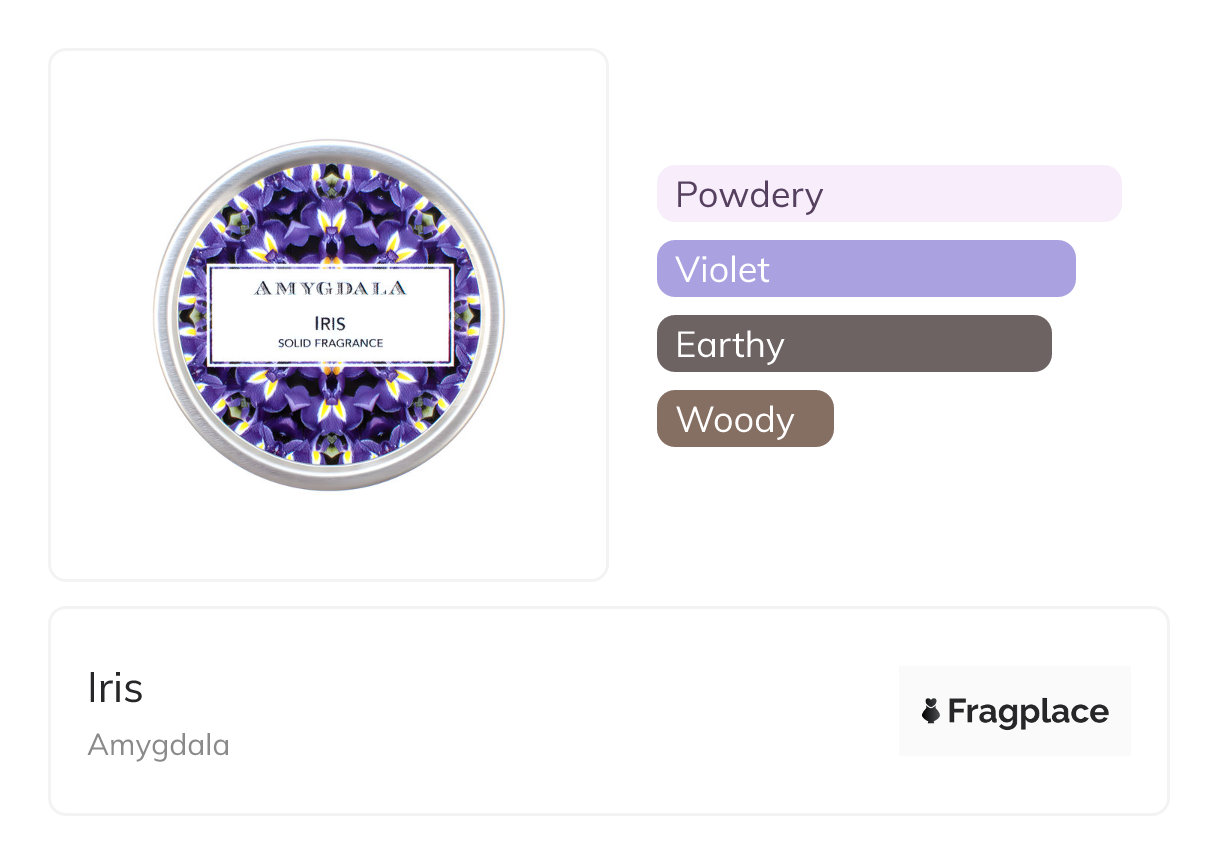Click the word Woody
Screen dimensions: 1218x864
(735, 419)
